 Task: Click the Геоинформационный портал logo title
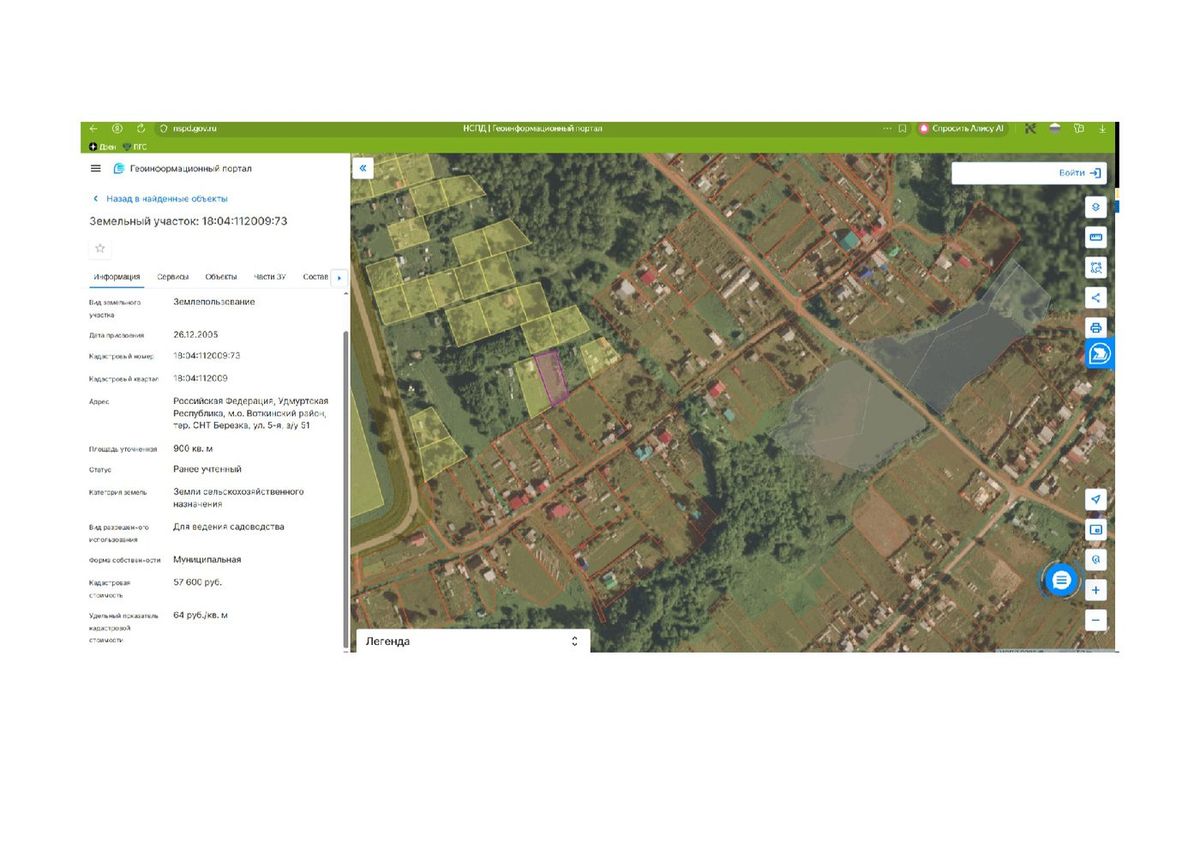pos(182,169)
